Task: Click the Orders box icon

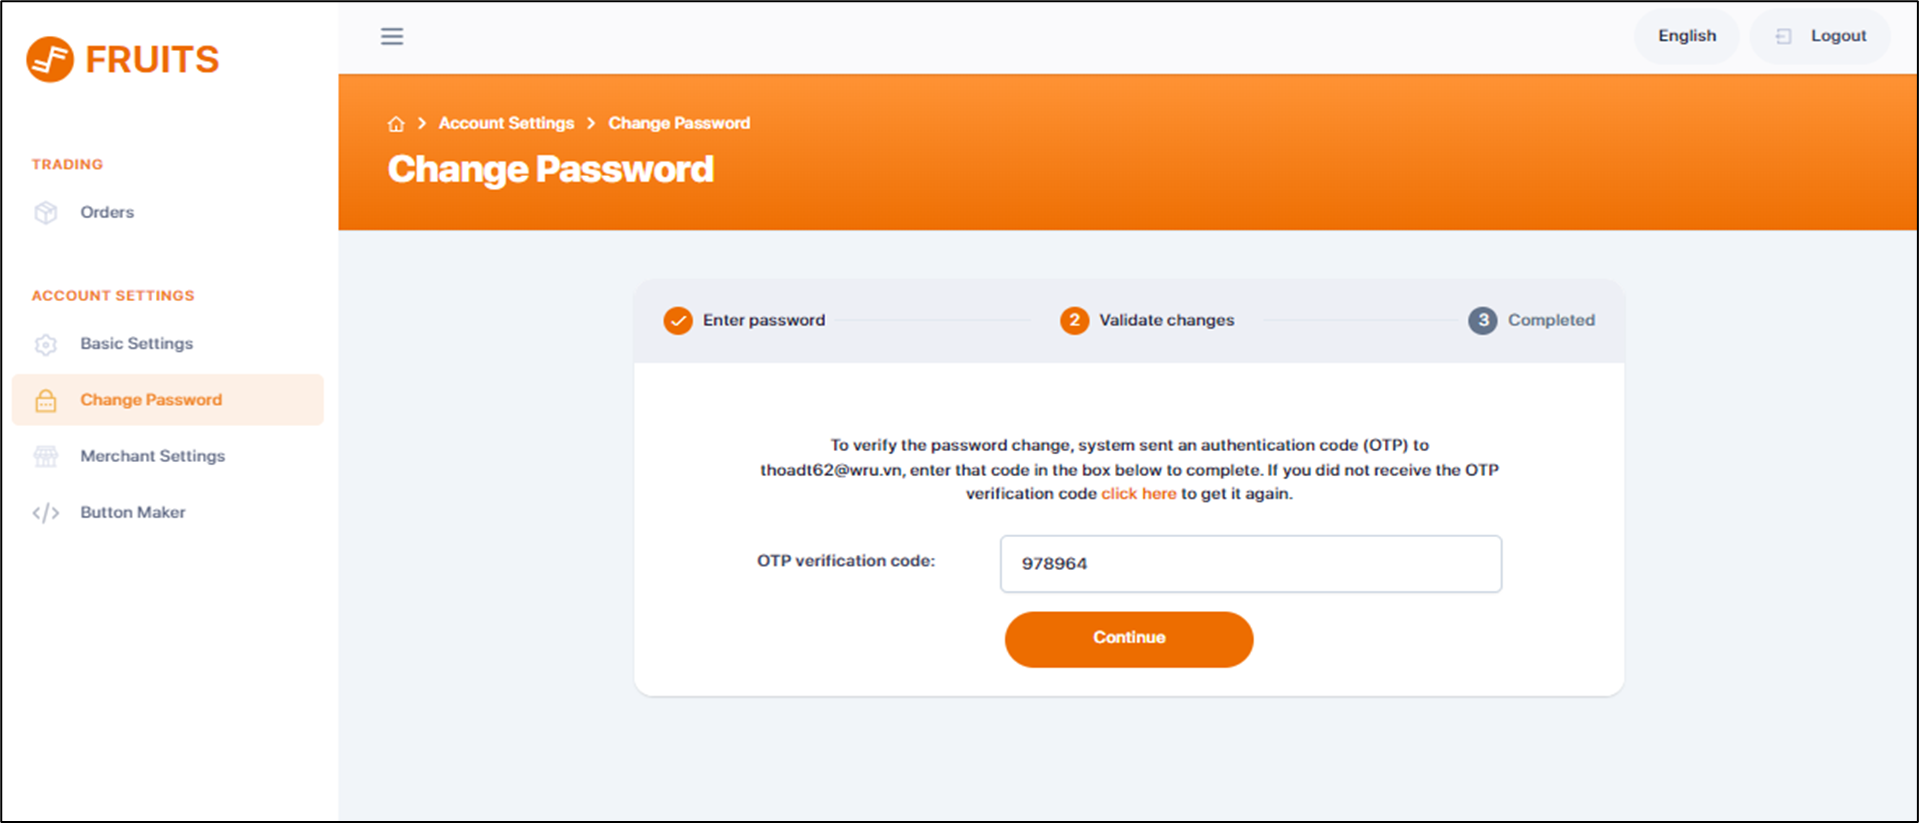Action: coord(46,213)
